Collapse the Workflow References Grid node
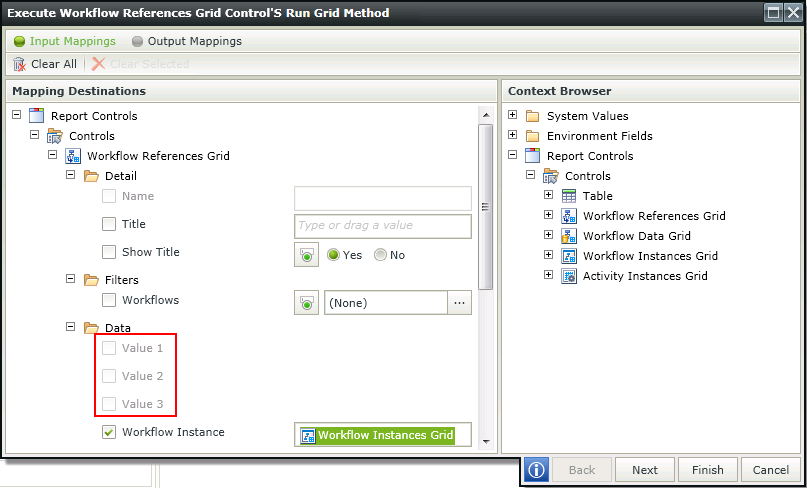This screenshot has width=807, height=488. coord(52,154)
